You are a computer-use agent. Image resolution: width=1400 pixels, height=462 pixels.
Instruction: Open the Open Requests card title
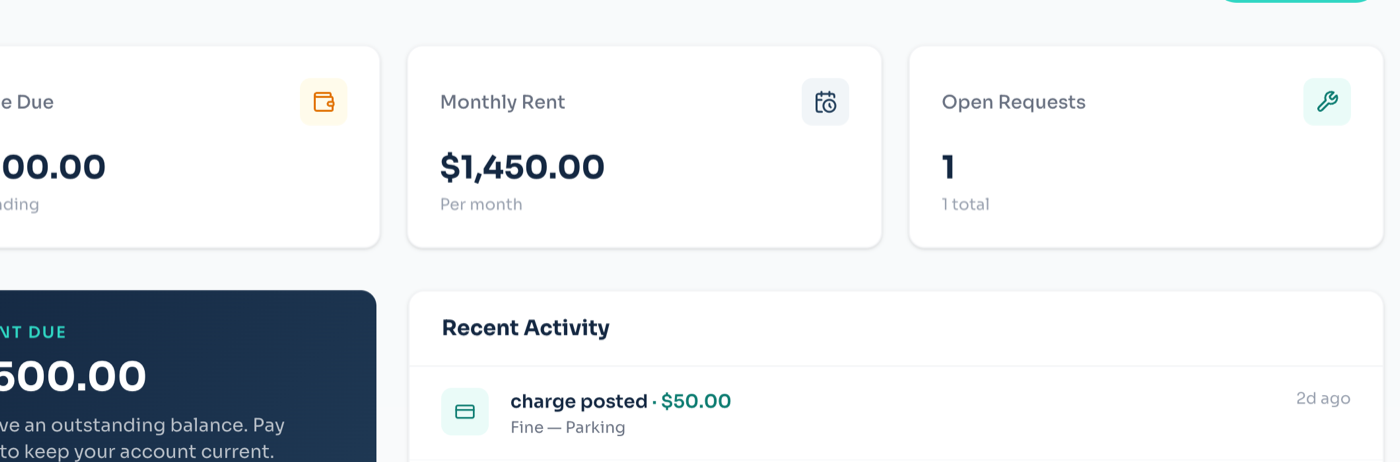pos(1013,102)
